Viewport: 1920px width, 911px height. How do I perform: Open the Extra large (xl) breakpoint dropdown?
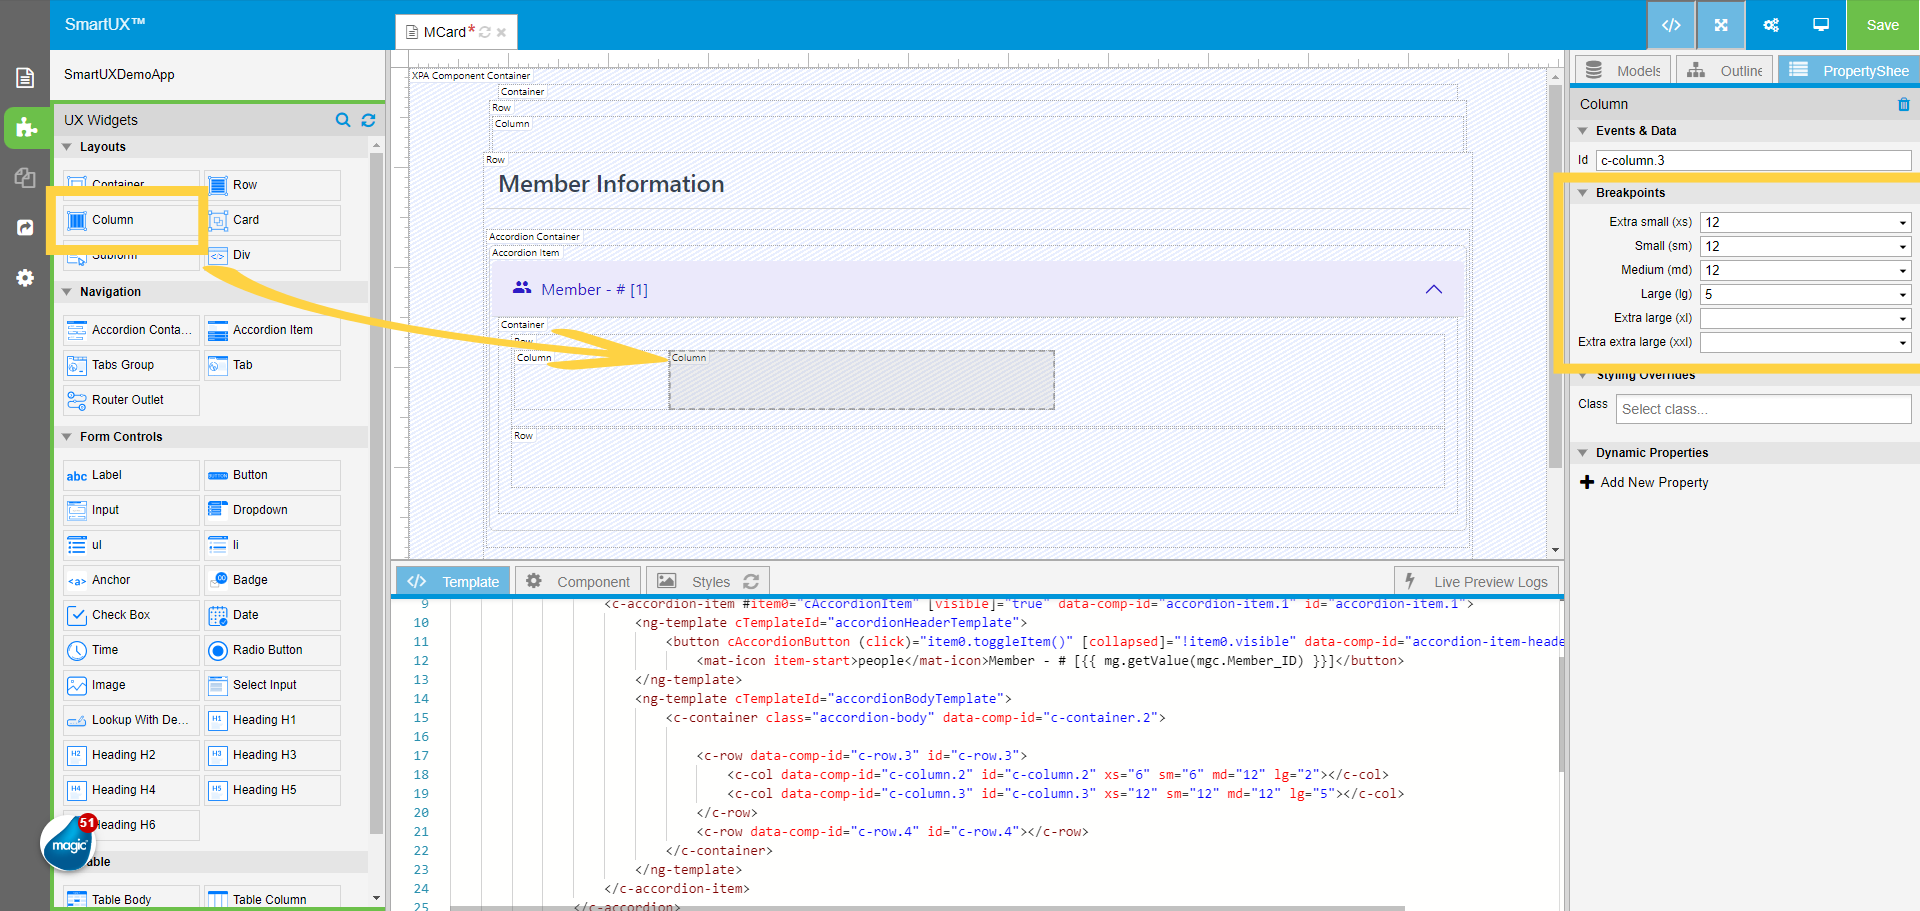click(1805, 318)
